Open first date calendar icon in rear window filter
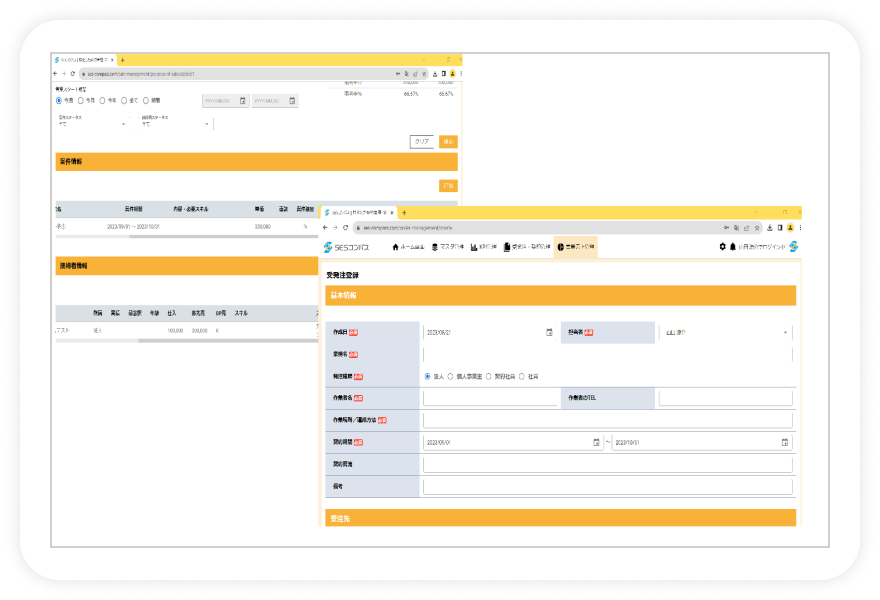880x600 pixels. [x=242, y=100]
